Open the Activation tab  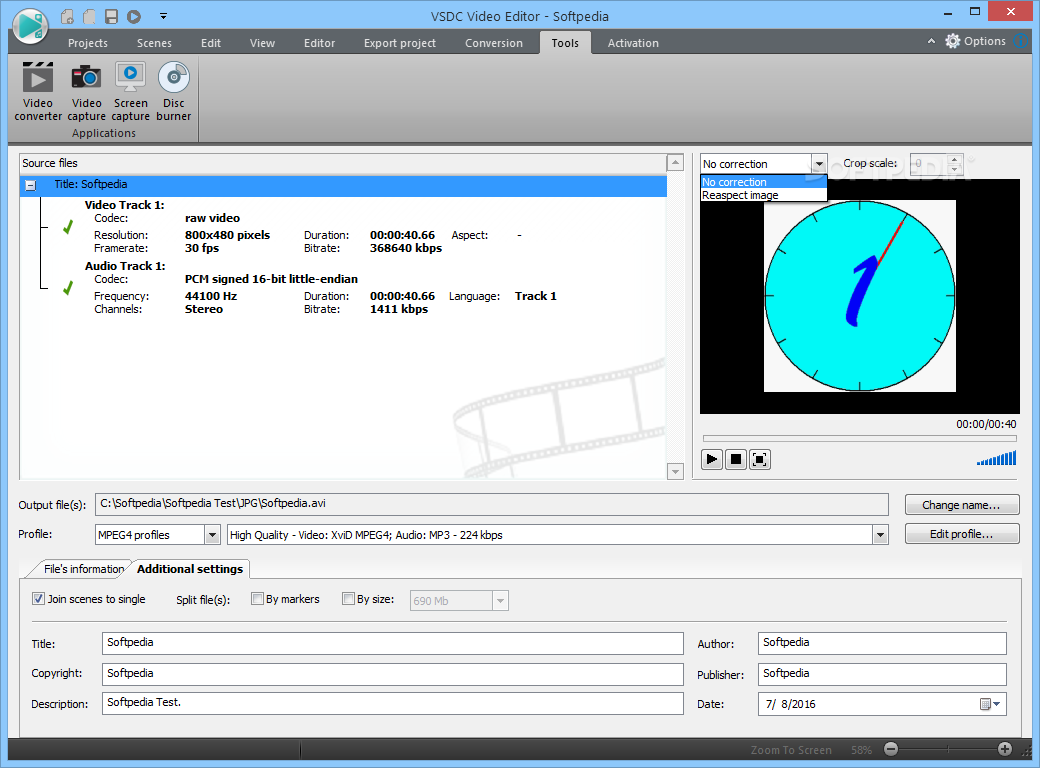tap(633, 43)
